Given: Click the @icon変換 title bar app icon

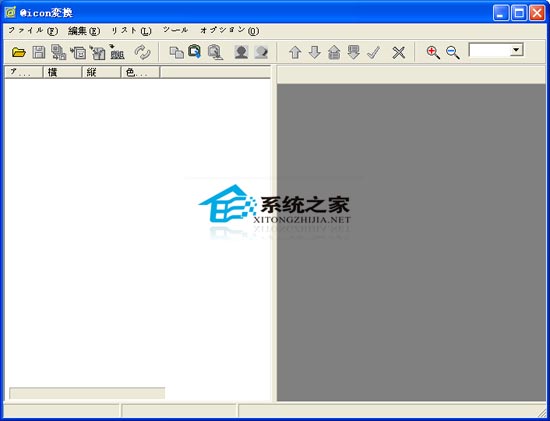Looking at the screenshot, I should tap(10, 12).
